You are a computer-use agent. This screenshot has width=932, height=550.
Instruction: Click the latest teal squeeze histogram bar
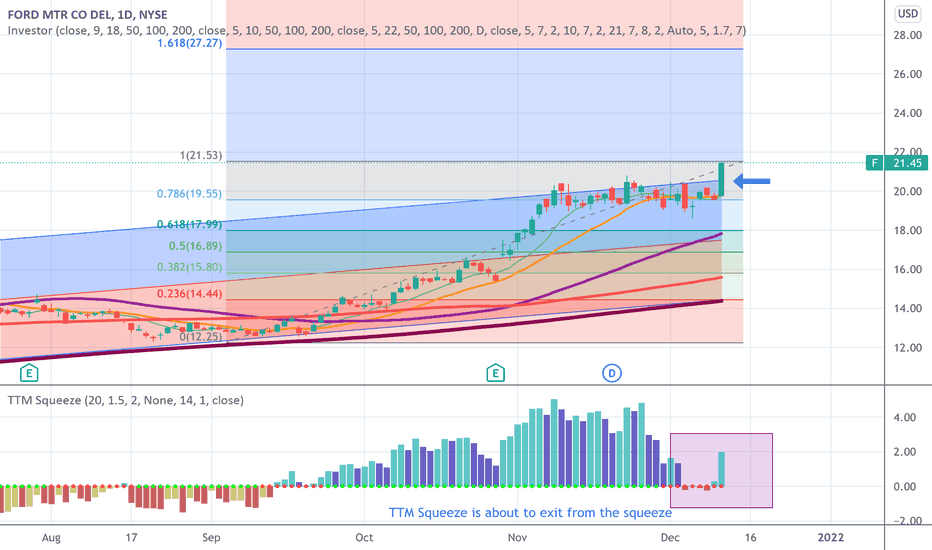tap(722, 469)
